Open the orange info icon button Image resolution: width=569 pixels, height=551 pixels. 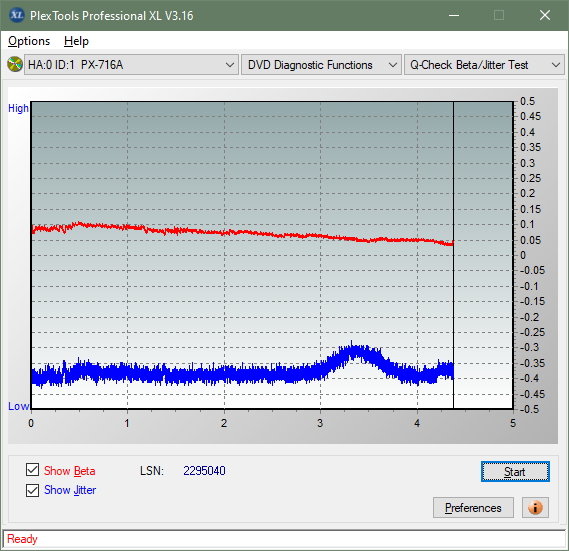click(535, 507)
